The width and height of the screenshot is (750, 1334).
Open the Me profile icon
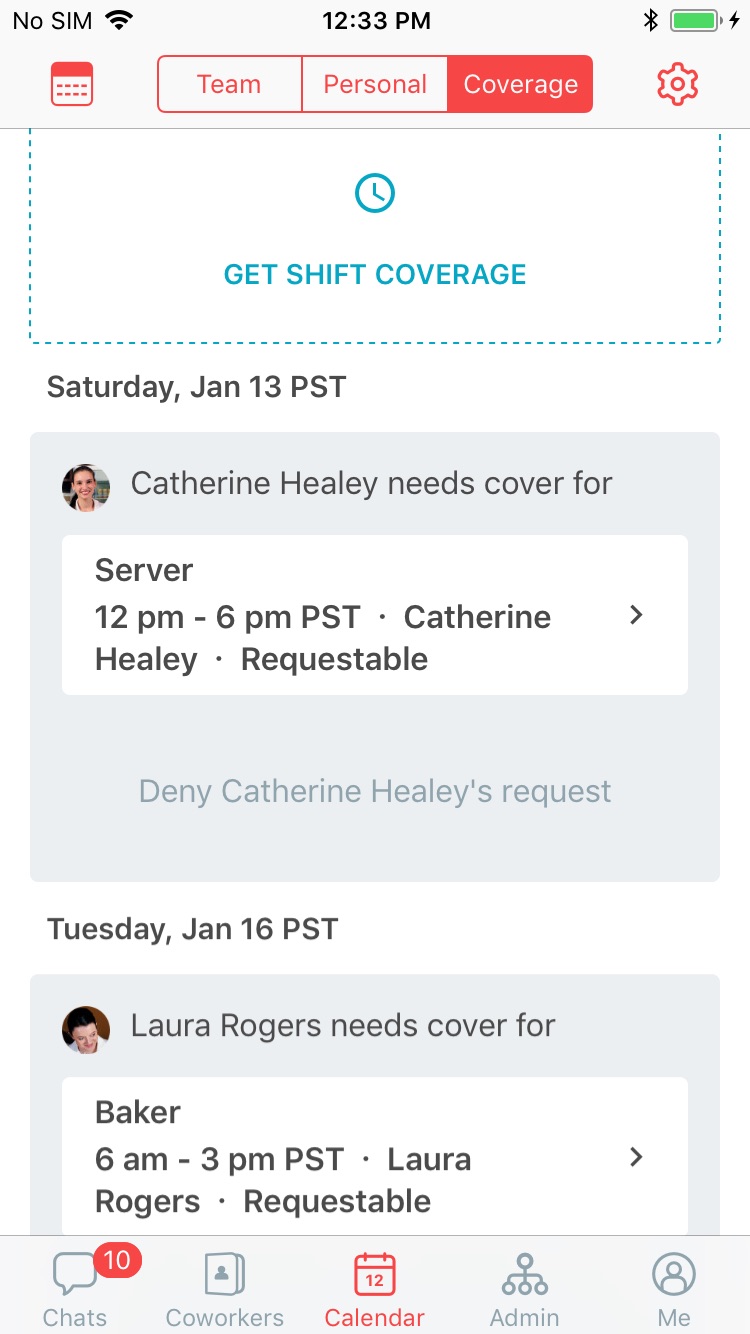pos(674,1275)
